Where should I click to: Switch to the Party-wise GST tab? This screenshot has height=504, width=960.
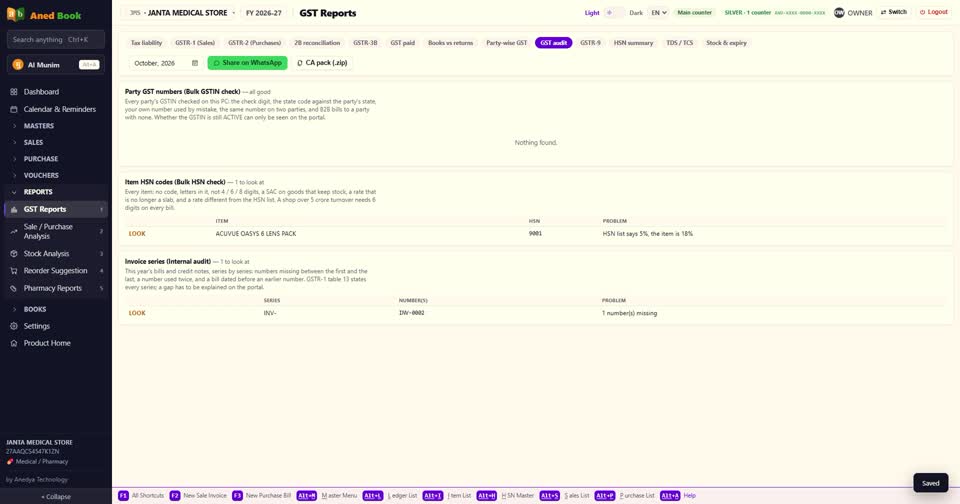[506, 43]
